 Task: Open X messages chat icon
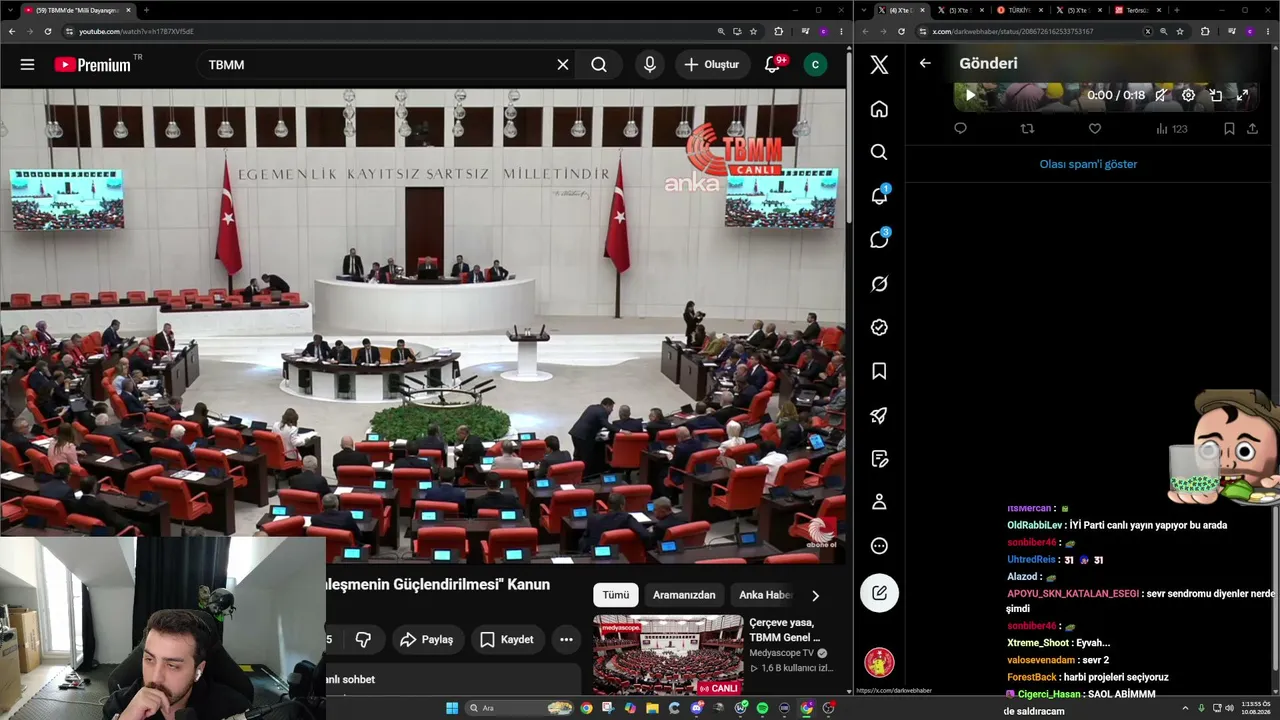[x=879, y=240]
